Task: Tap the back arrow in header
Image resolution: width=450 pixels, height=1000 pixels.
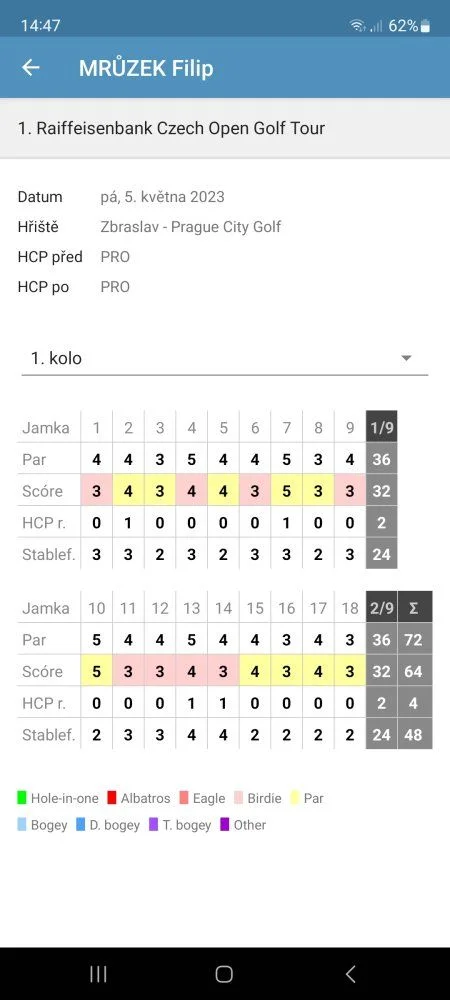Action: pos(31,68)
